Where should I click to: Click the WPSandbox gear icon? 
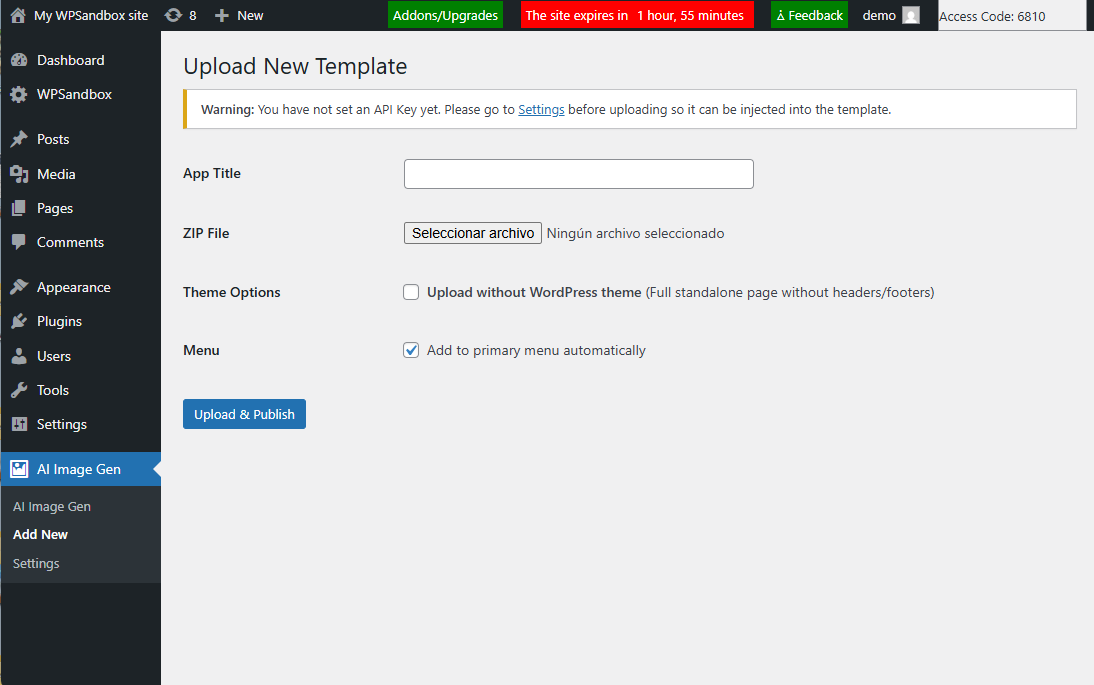click(x=19, y=95)
